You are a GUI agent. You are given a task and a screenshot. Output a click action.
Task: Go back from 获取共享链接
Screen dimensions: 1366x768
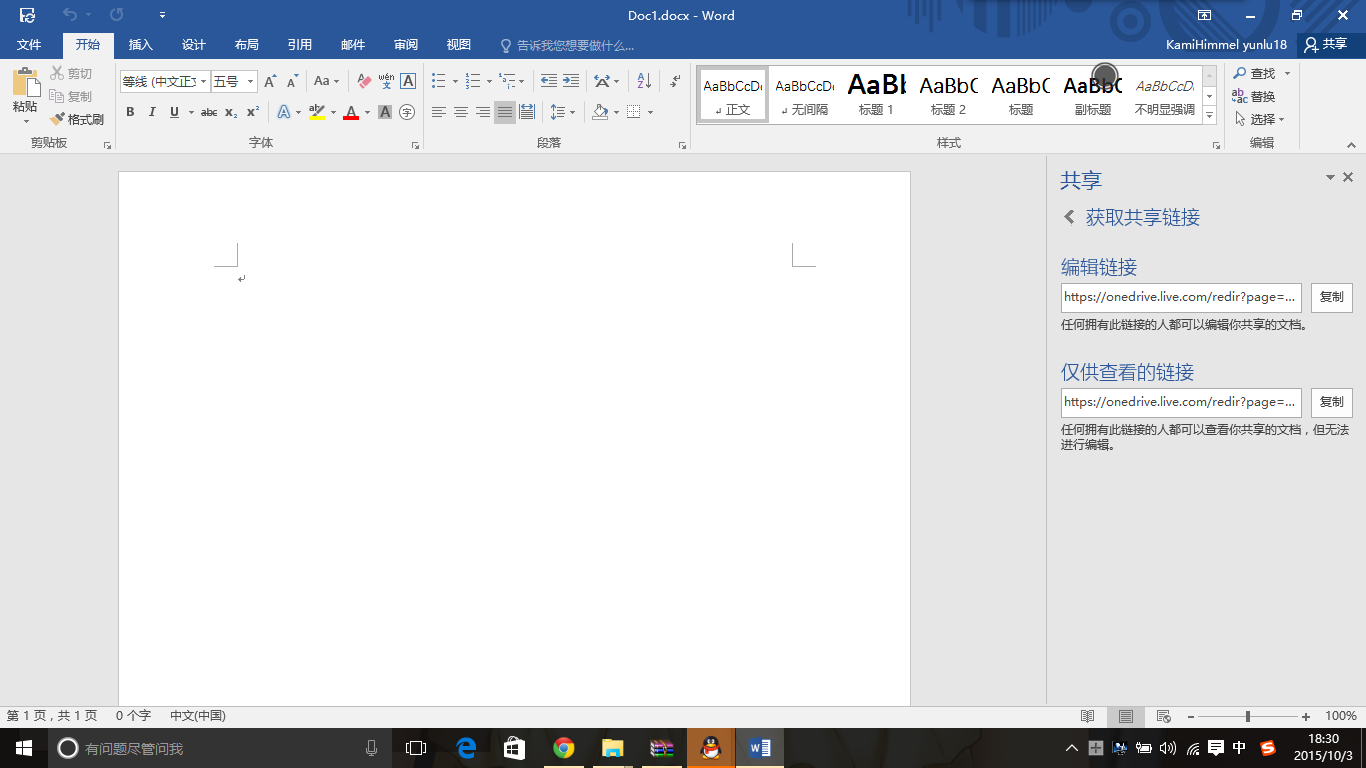tap(1069, 217)
